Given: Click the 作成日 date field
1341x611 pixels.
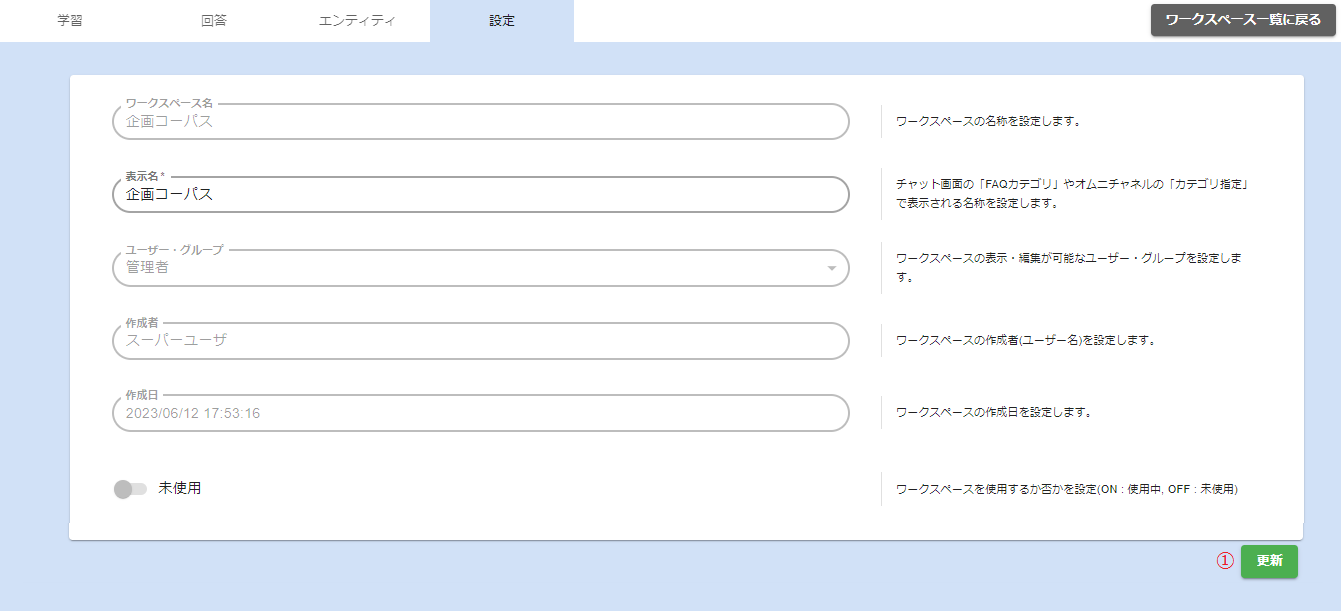Looking at the screenshot, I should [480, 413].
